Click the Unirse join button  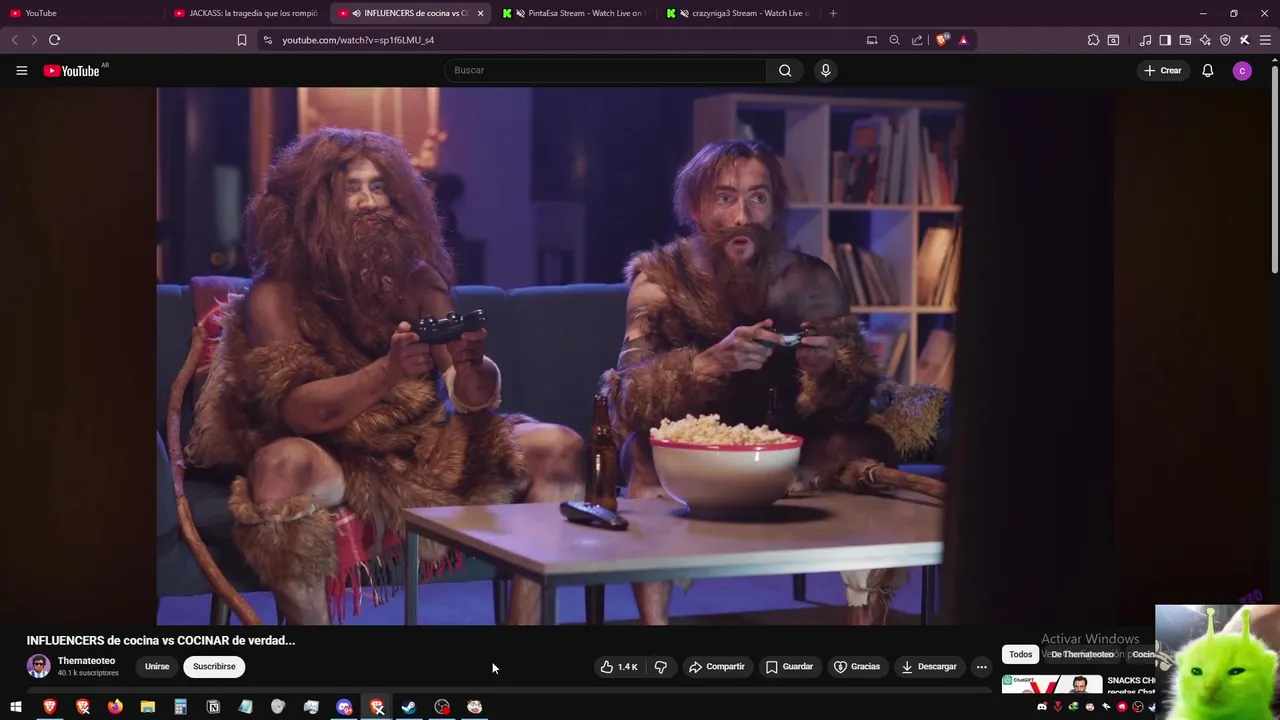157,667
